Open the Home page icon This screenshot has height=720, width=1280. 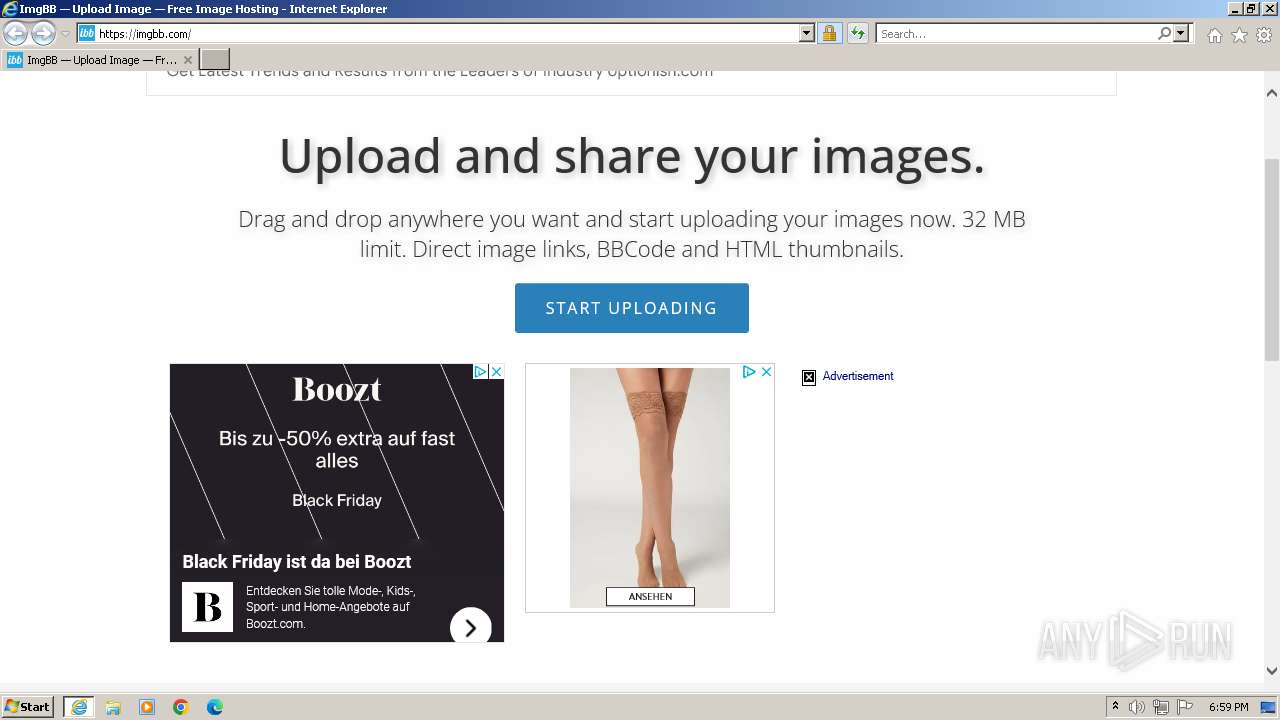click(x=1214, y=35)
